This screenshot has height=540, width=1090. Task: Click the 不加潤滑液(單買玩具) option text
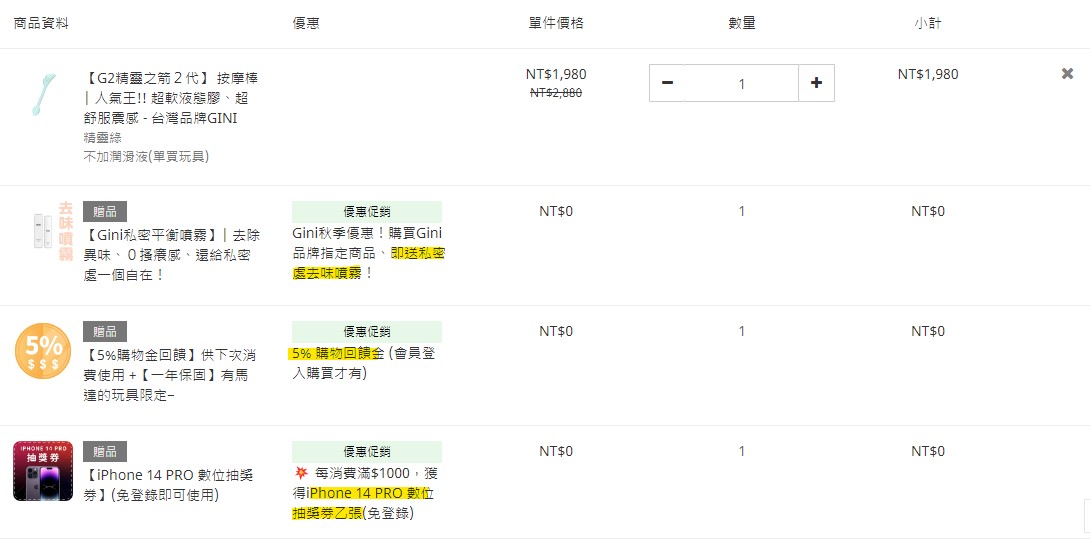pyautogui.click(x=146, y=156)
